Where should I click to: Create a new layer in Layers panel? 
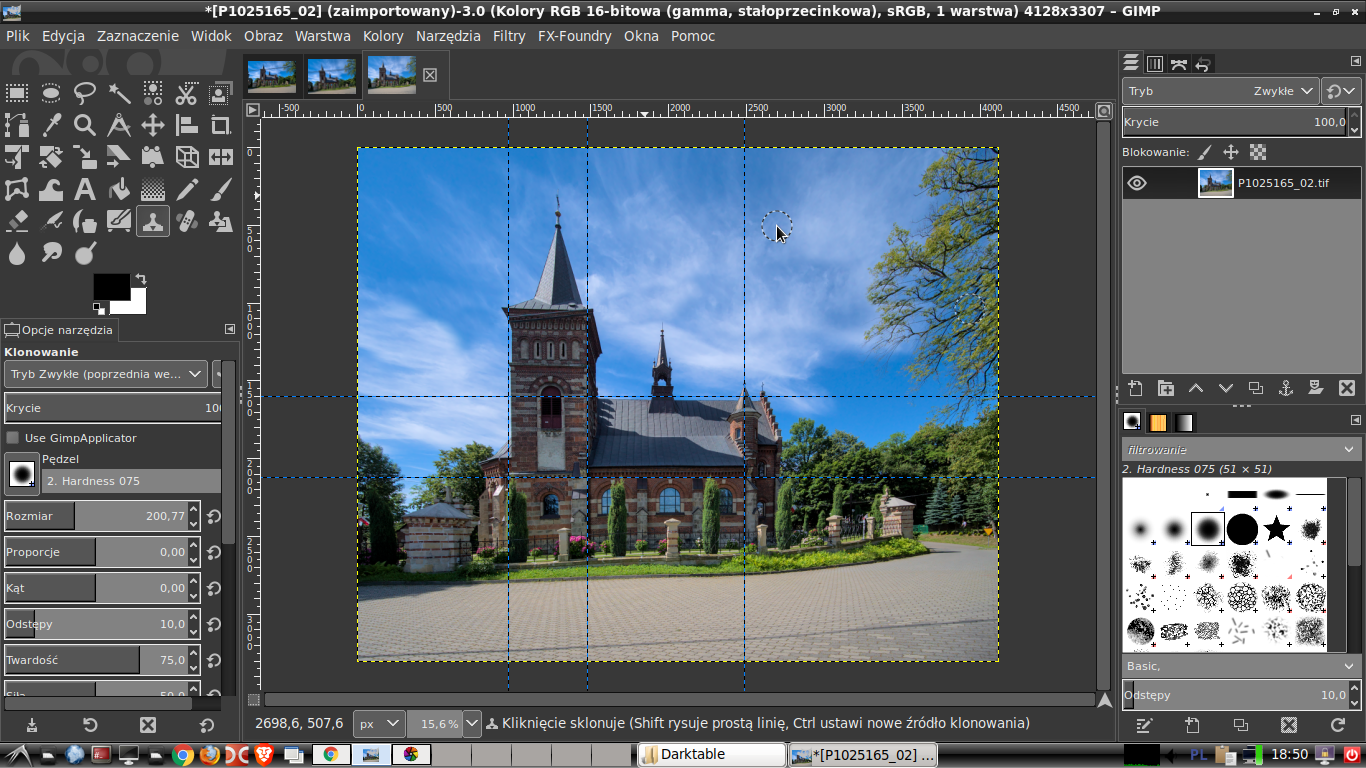tap(1135, 388)
